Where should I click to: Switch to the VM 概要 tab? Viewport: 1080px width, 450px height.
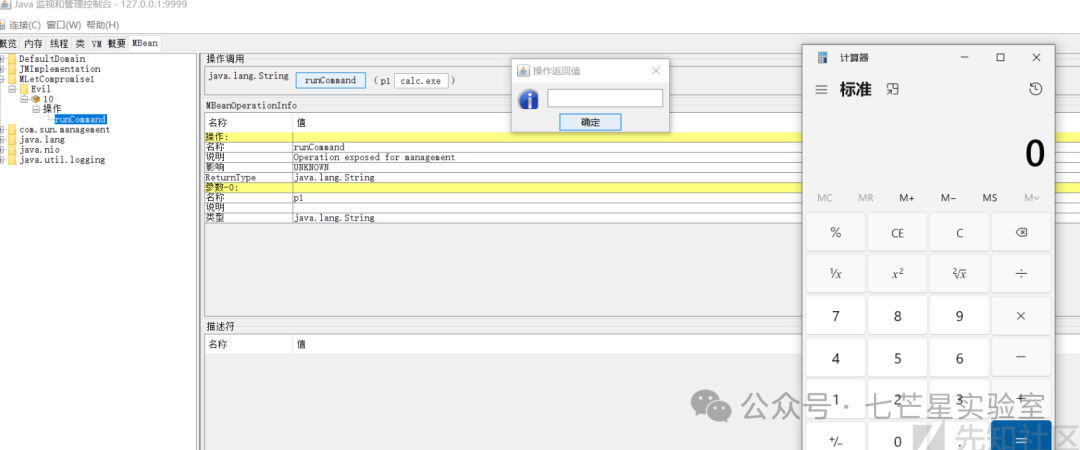pos(109,43)
